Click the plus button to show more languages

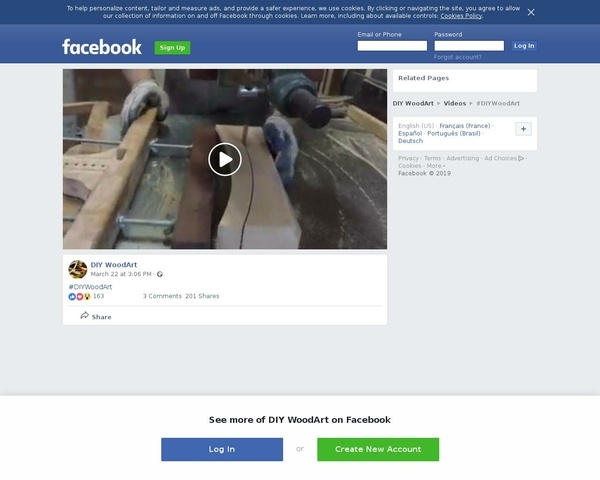tap(523, 129)
